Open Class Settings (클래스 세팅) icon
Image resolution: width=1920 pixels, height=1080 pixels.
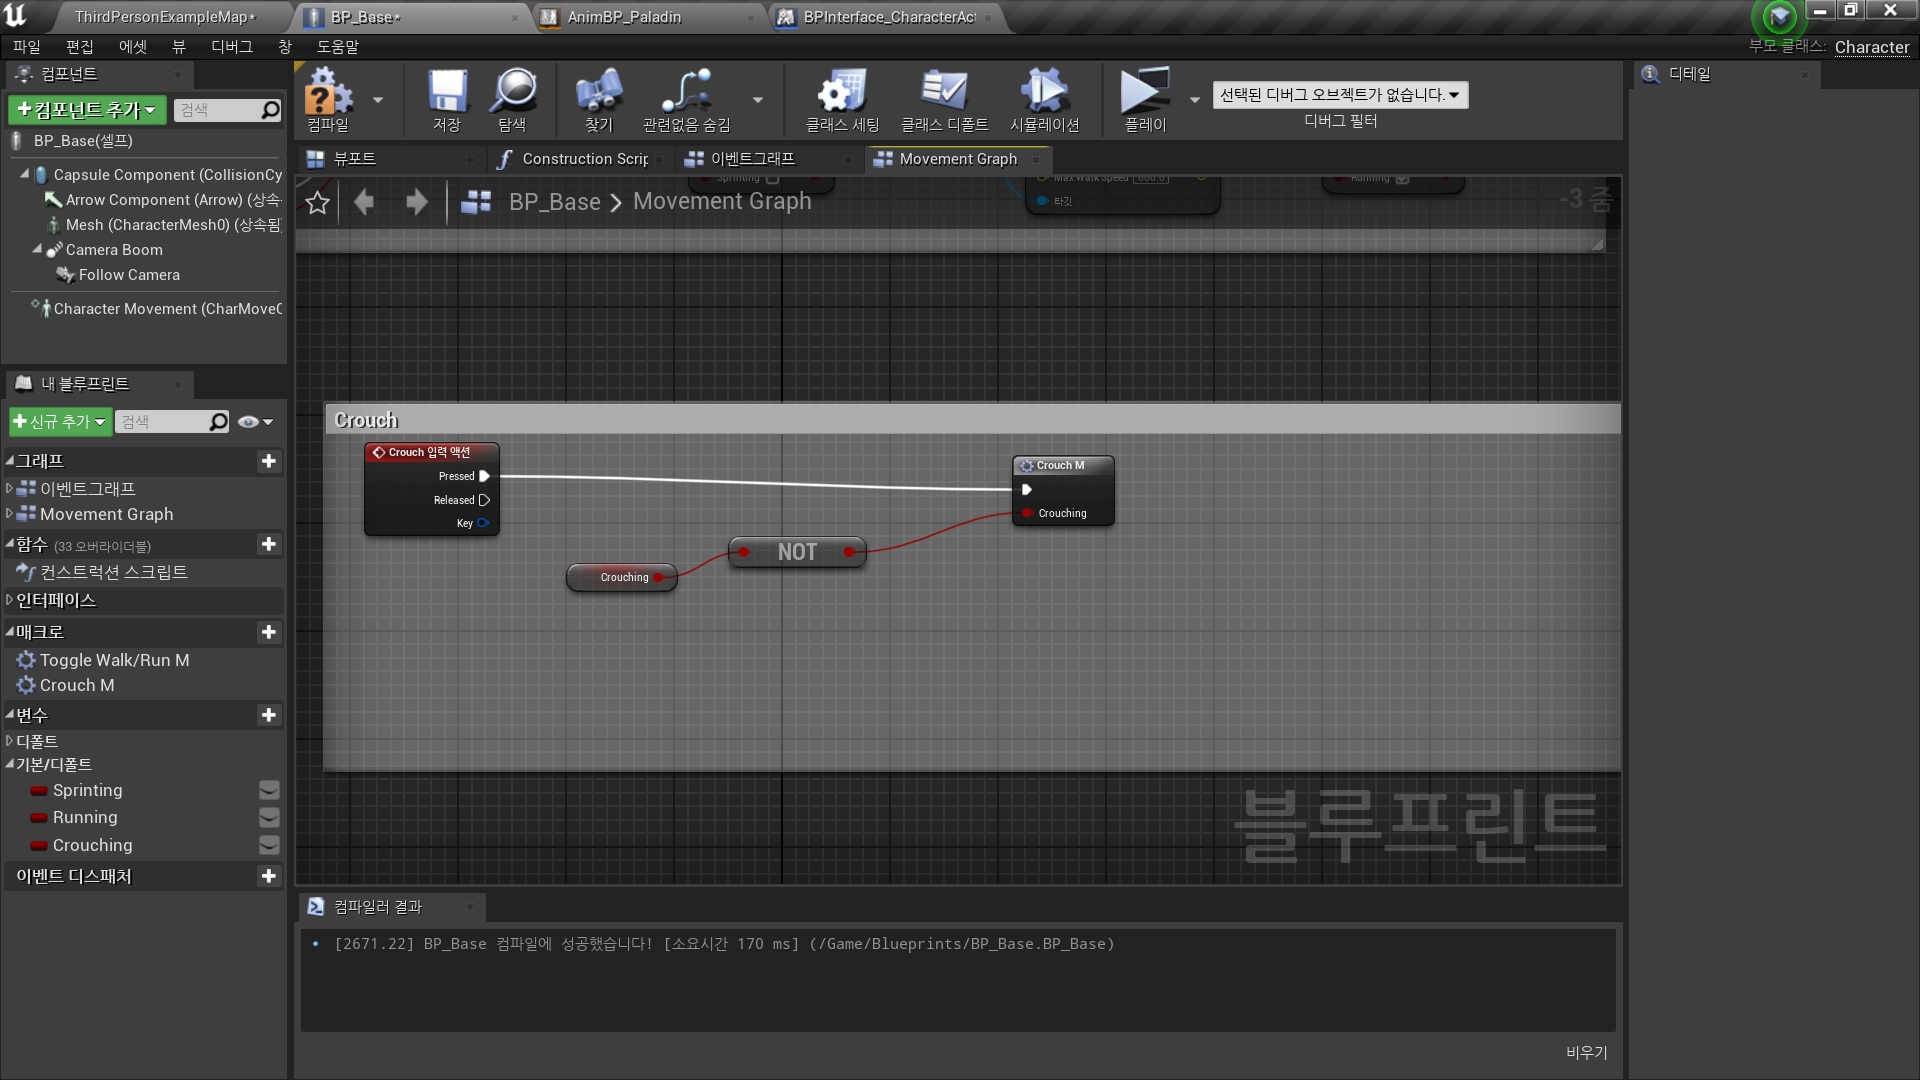point(842,92)
